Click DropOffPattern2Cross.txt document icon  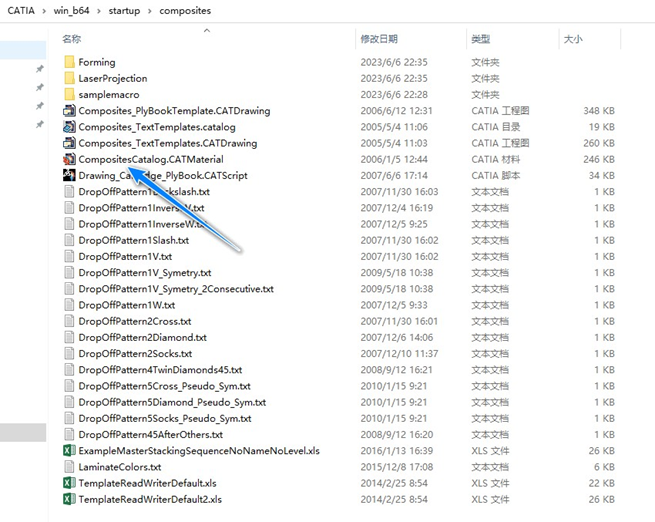(69, 321)
